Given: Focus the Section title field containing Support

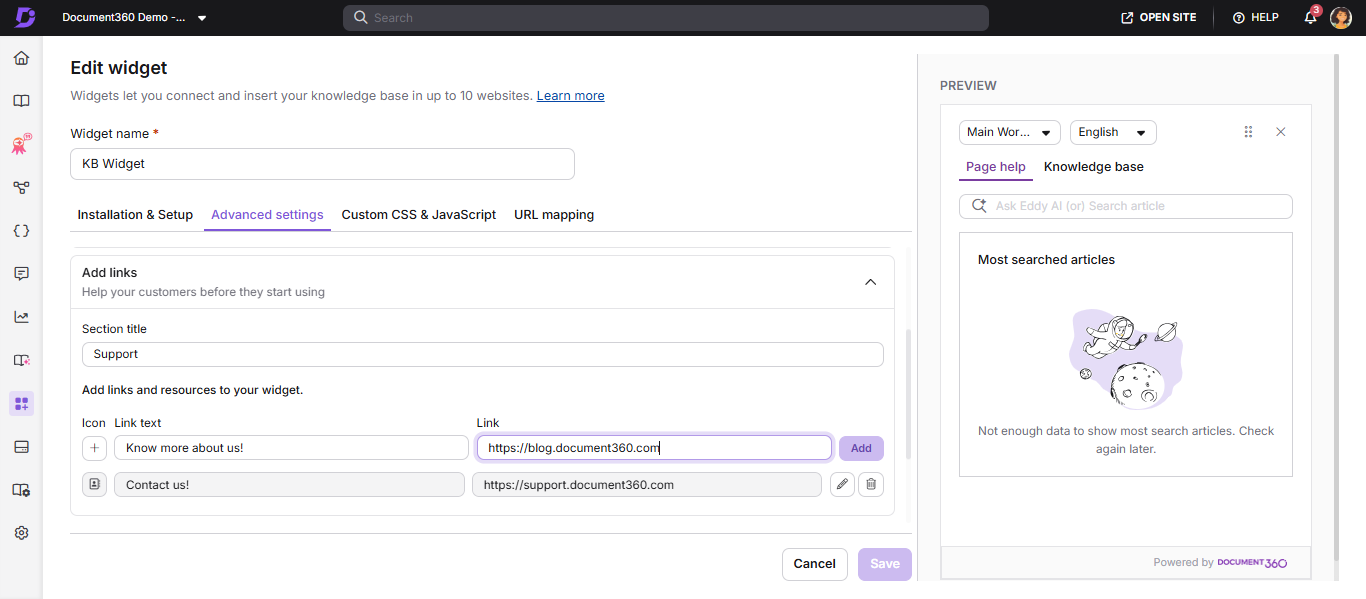Looking at the screenshot, I should (x=483, y=354).
